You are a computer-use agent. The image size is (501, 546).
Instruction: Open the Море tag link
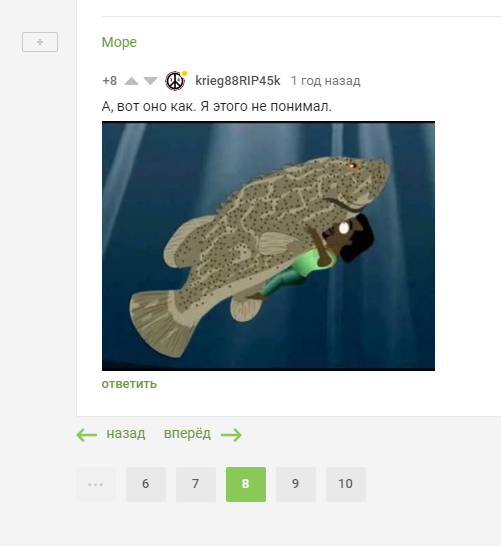pos(119,42)
